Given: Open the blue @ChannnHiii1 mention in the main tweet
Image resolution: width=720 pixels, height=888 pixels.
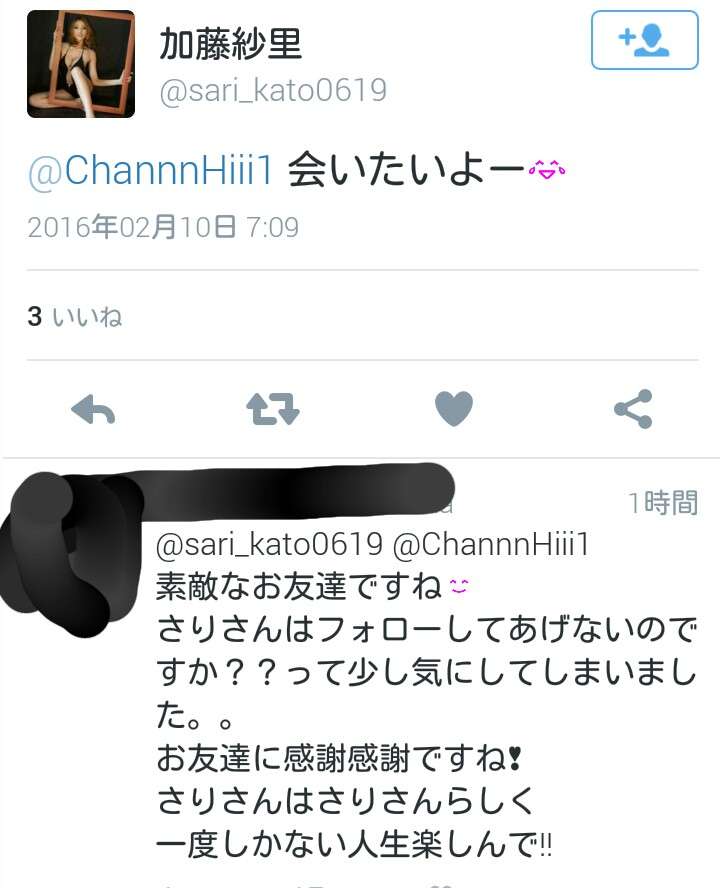Looking at the screenshot, I should [150, 169].
